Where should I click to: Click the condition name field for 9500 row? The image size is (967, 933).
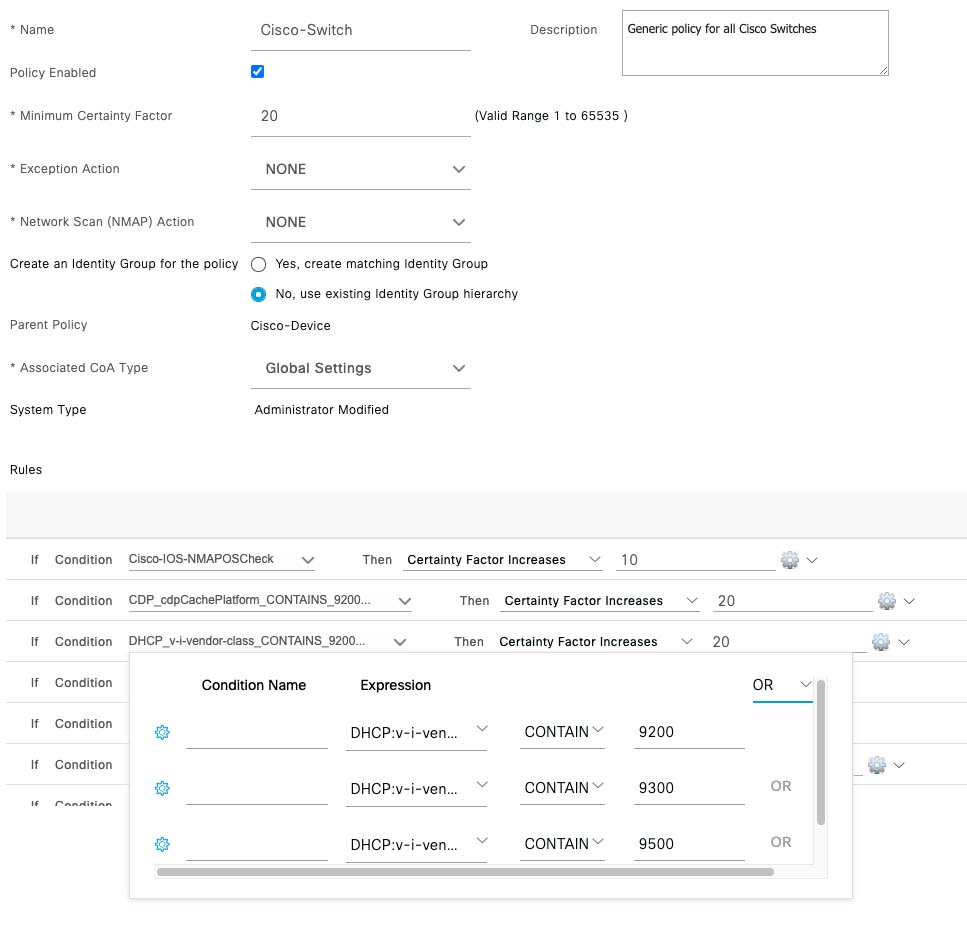(257, 845)
